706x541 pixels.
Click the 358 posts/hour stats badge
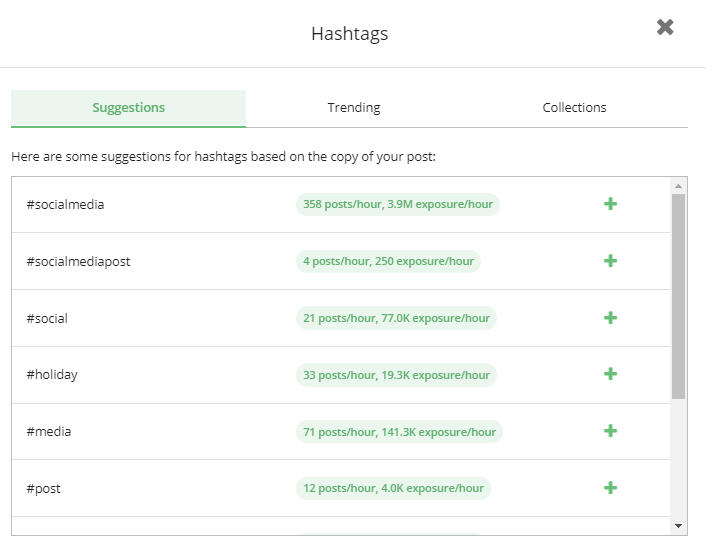point(398,205)
